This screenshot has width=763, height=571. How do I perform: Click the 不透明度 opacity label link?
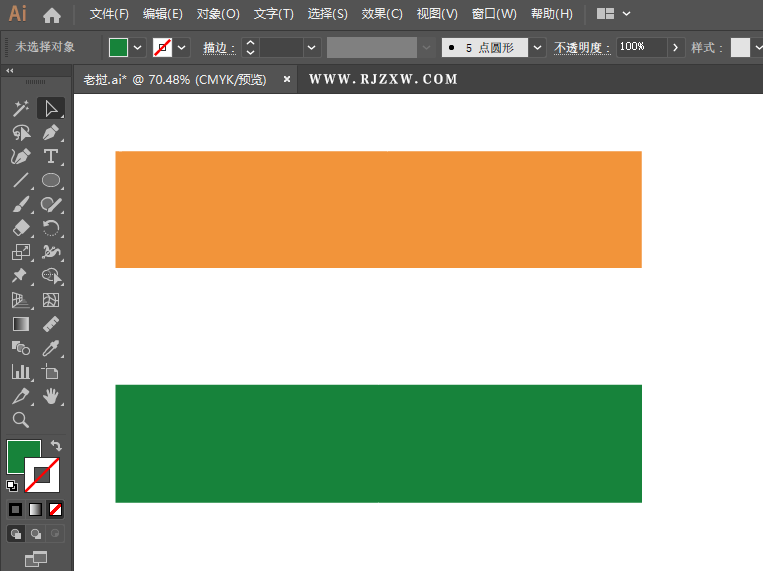click(x=582, y=47)
